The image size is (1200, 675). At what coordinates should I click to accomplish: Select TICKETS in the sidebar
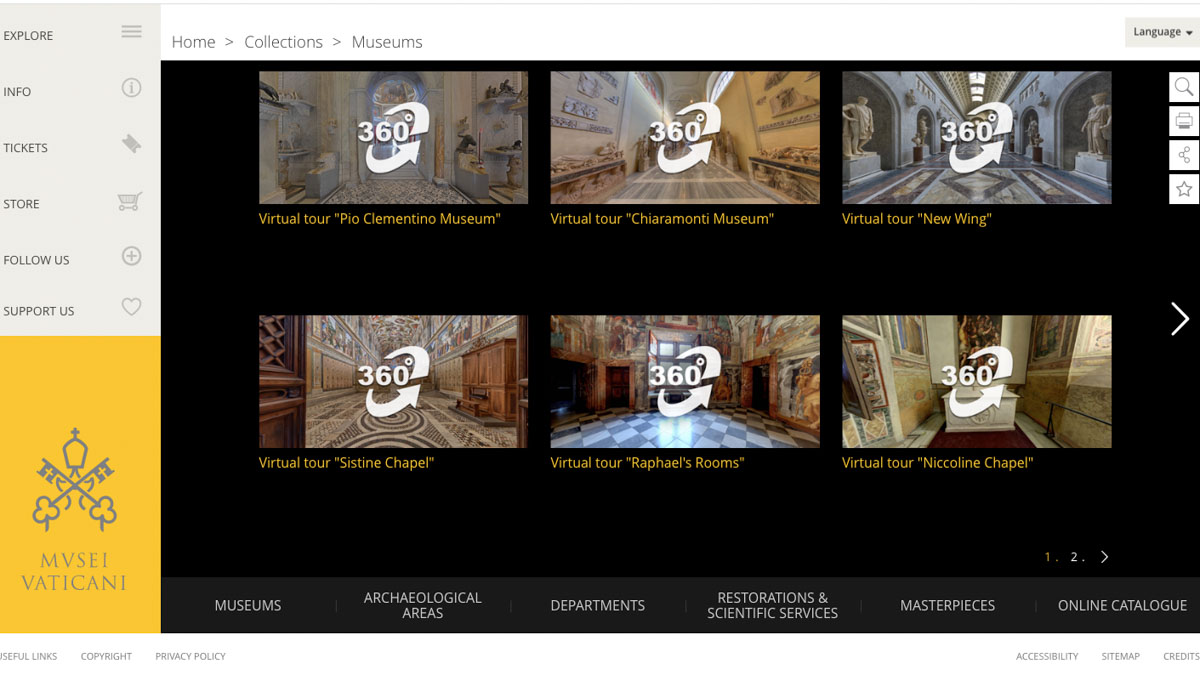coord(25,147)
